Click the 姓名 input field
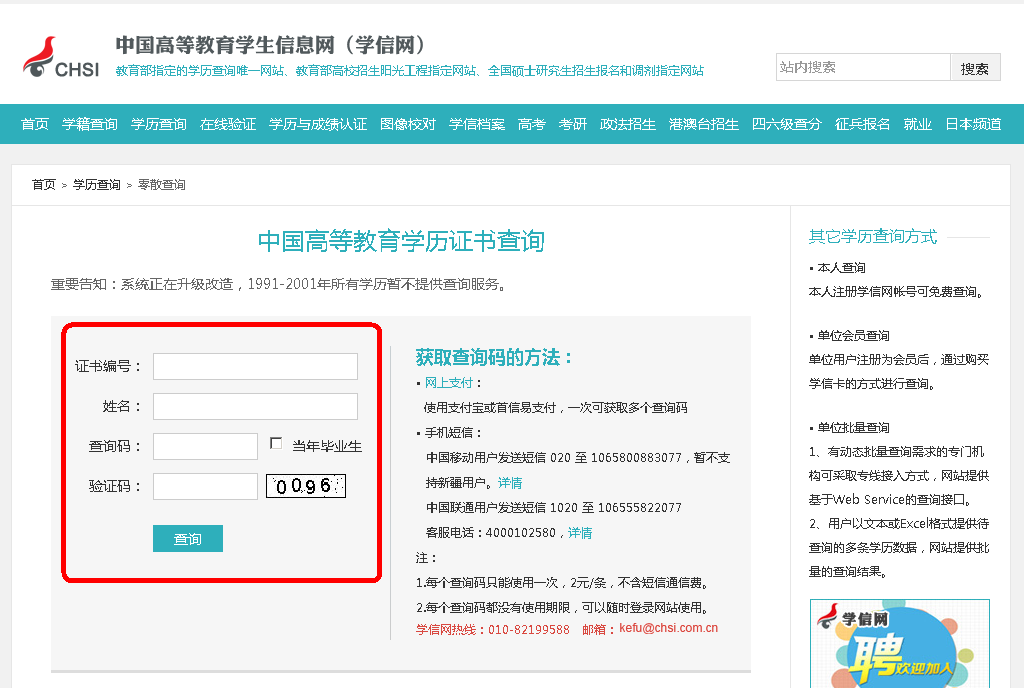 255,407
